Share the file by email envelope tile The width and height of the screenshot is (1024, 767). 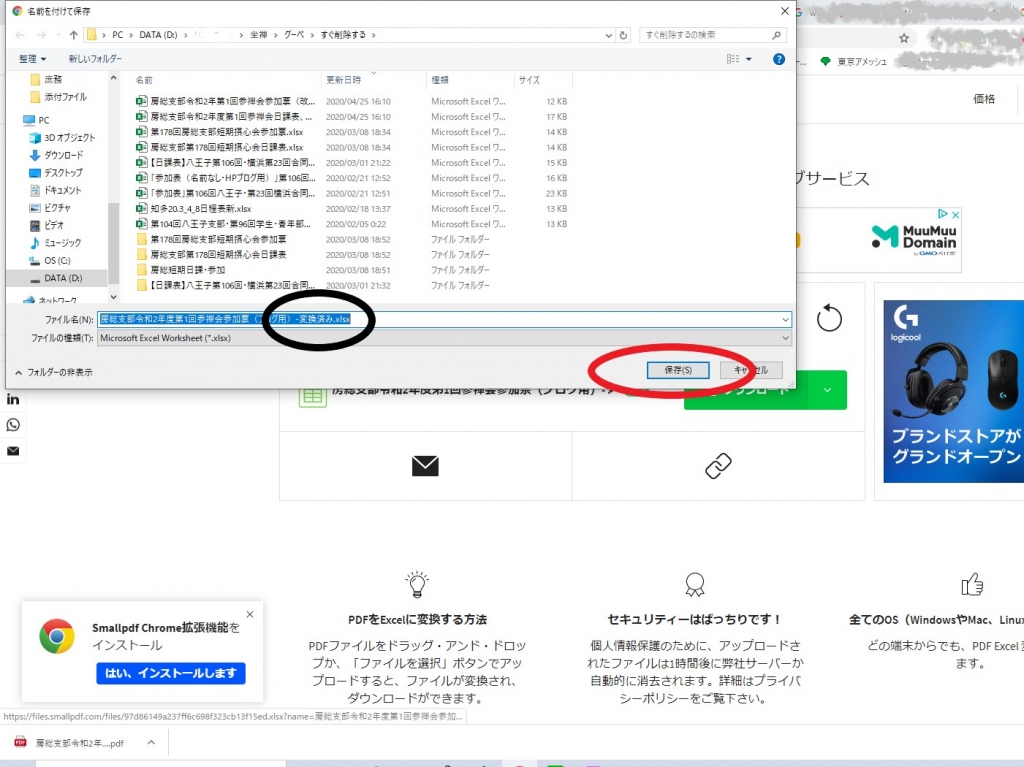(425, 466)
